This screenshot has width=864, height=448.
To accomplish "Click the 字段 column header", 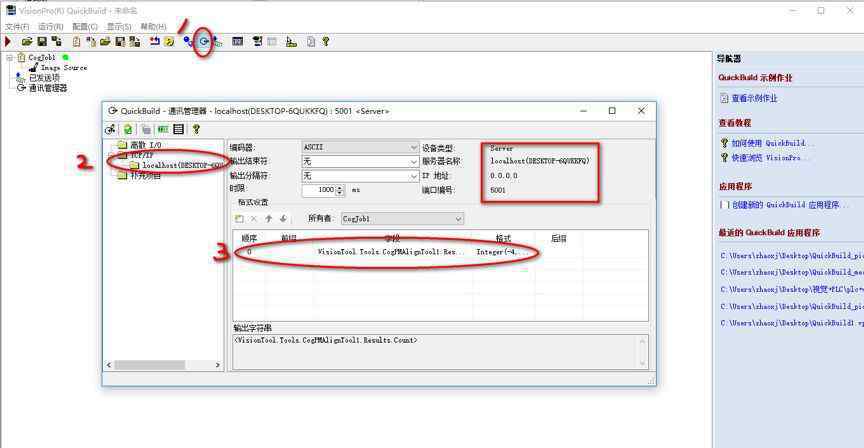I will click(x=392, y=239).
